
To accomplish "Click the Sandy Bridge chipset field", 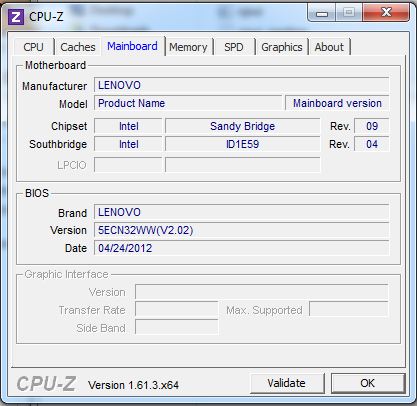I will pyautogui.click(x=243, y=126).
